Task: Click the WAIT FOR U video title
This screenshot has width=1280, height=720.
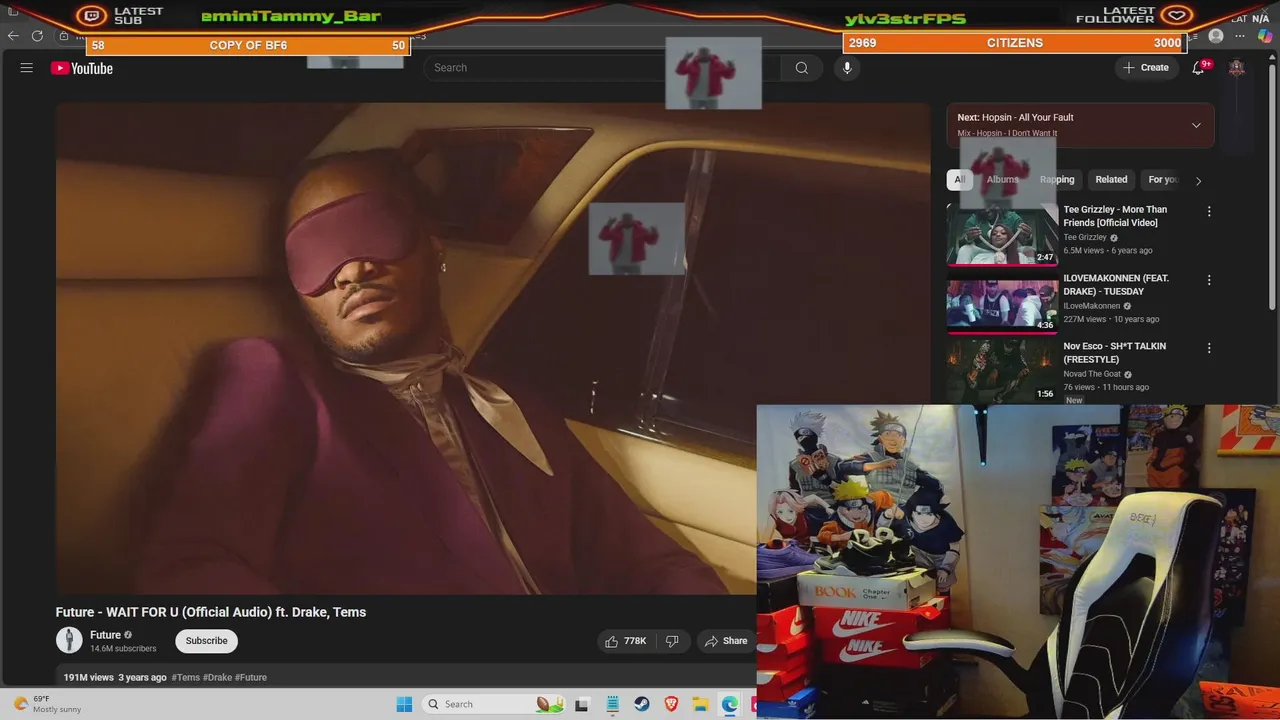Action: 211,612
